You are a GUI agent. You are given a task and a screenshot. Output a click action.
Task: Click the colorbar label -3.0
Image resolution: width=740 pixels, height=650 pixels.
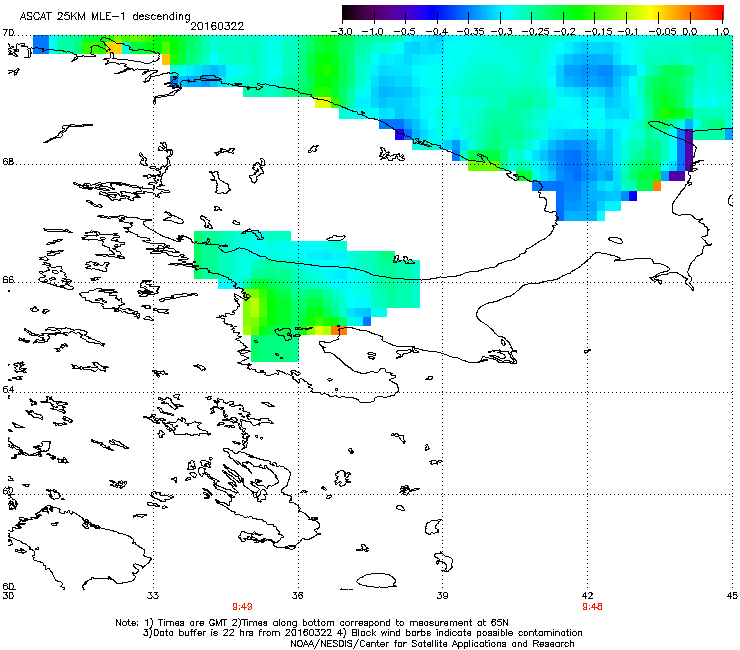(341, 32)
